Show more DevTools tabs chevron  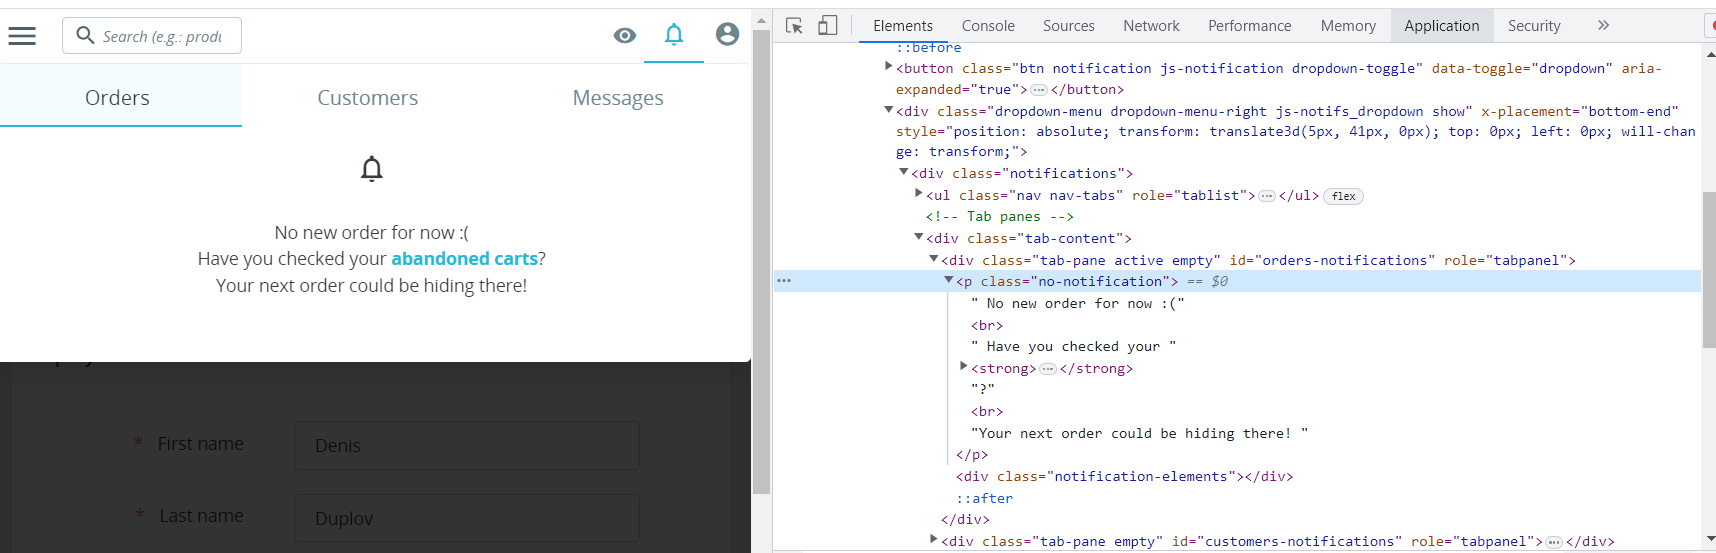coord(1604,25)
